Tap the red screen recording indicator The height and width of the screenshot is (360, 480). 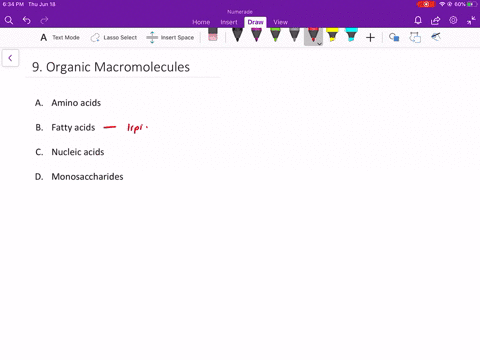coord(426,4)
